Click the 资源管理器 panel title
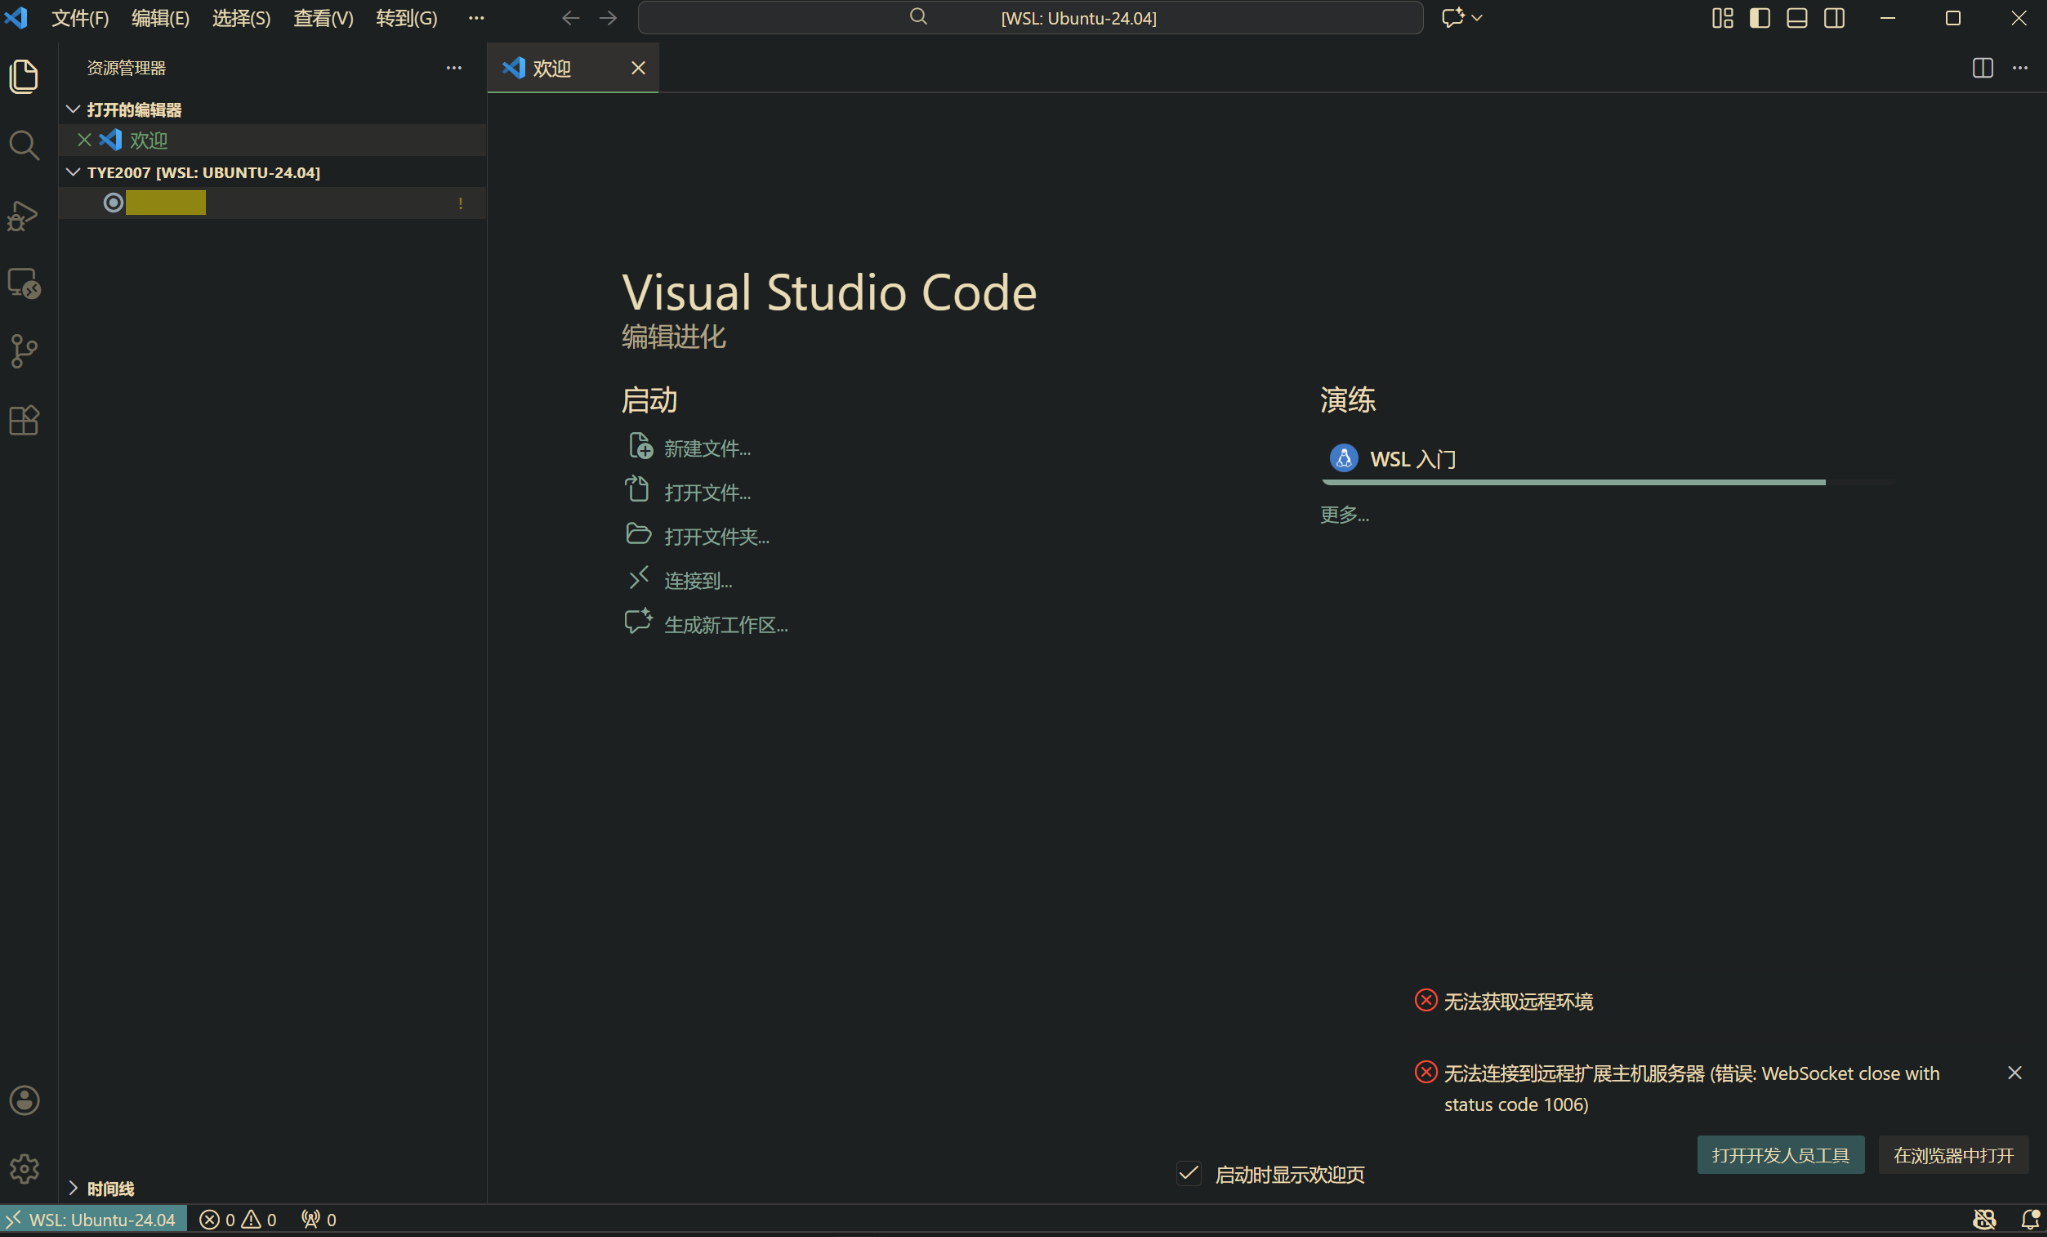Viewport: 2047px width, 1237px height. (126, 68)
